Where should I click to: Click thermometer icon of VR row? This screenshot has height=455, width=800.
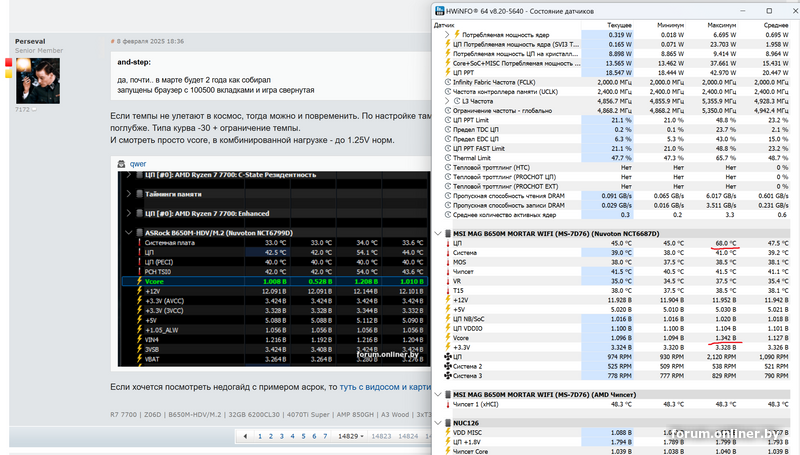448,281
